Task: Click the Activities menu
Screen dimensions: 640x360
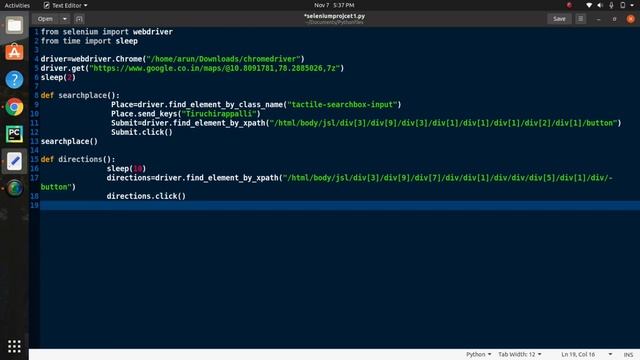Action: (17, 5)
